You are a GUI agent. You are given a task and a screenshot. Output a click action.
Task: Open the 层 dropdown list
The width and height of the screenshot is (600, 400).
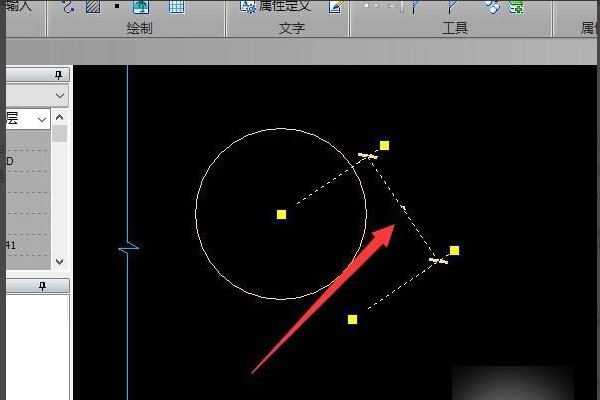(x=42, y=120)
